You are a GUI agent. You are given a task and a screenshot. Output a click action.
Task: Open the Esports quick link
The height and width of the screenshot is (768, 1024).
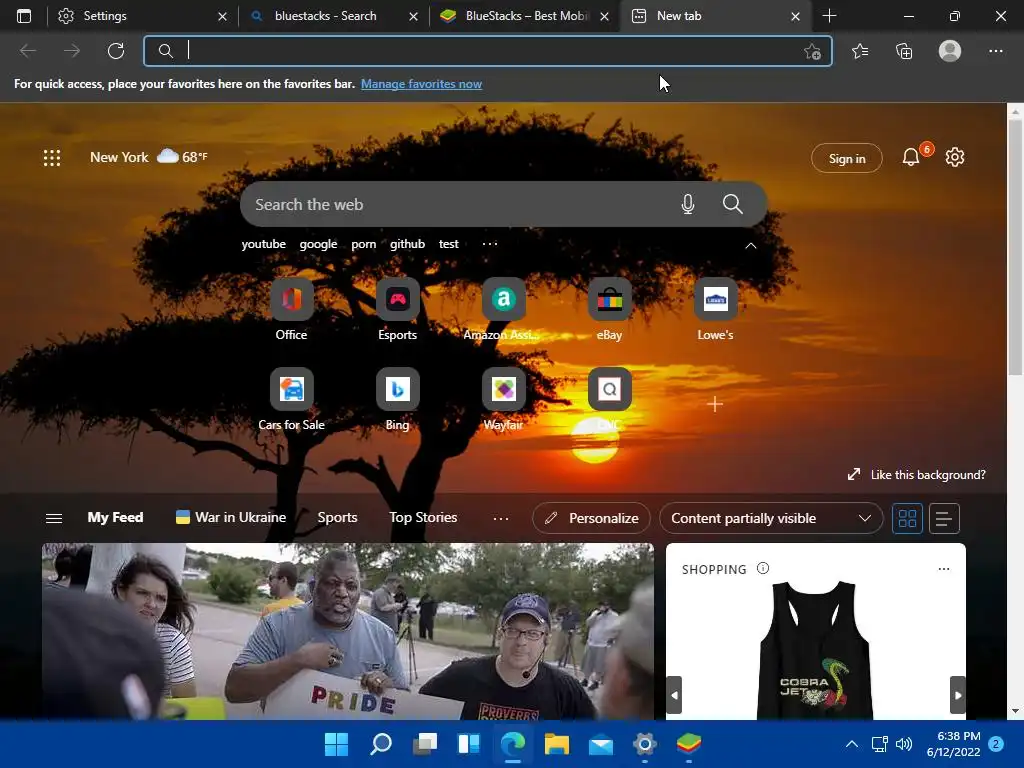click(398, 310)
